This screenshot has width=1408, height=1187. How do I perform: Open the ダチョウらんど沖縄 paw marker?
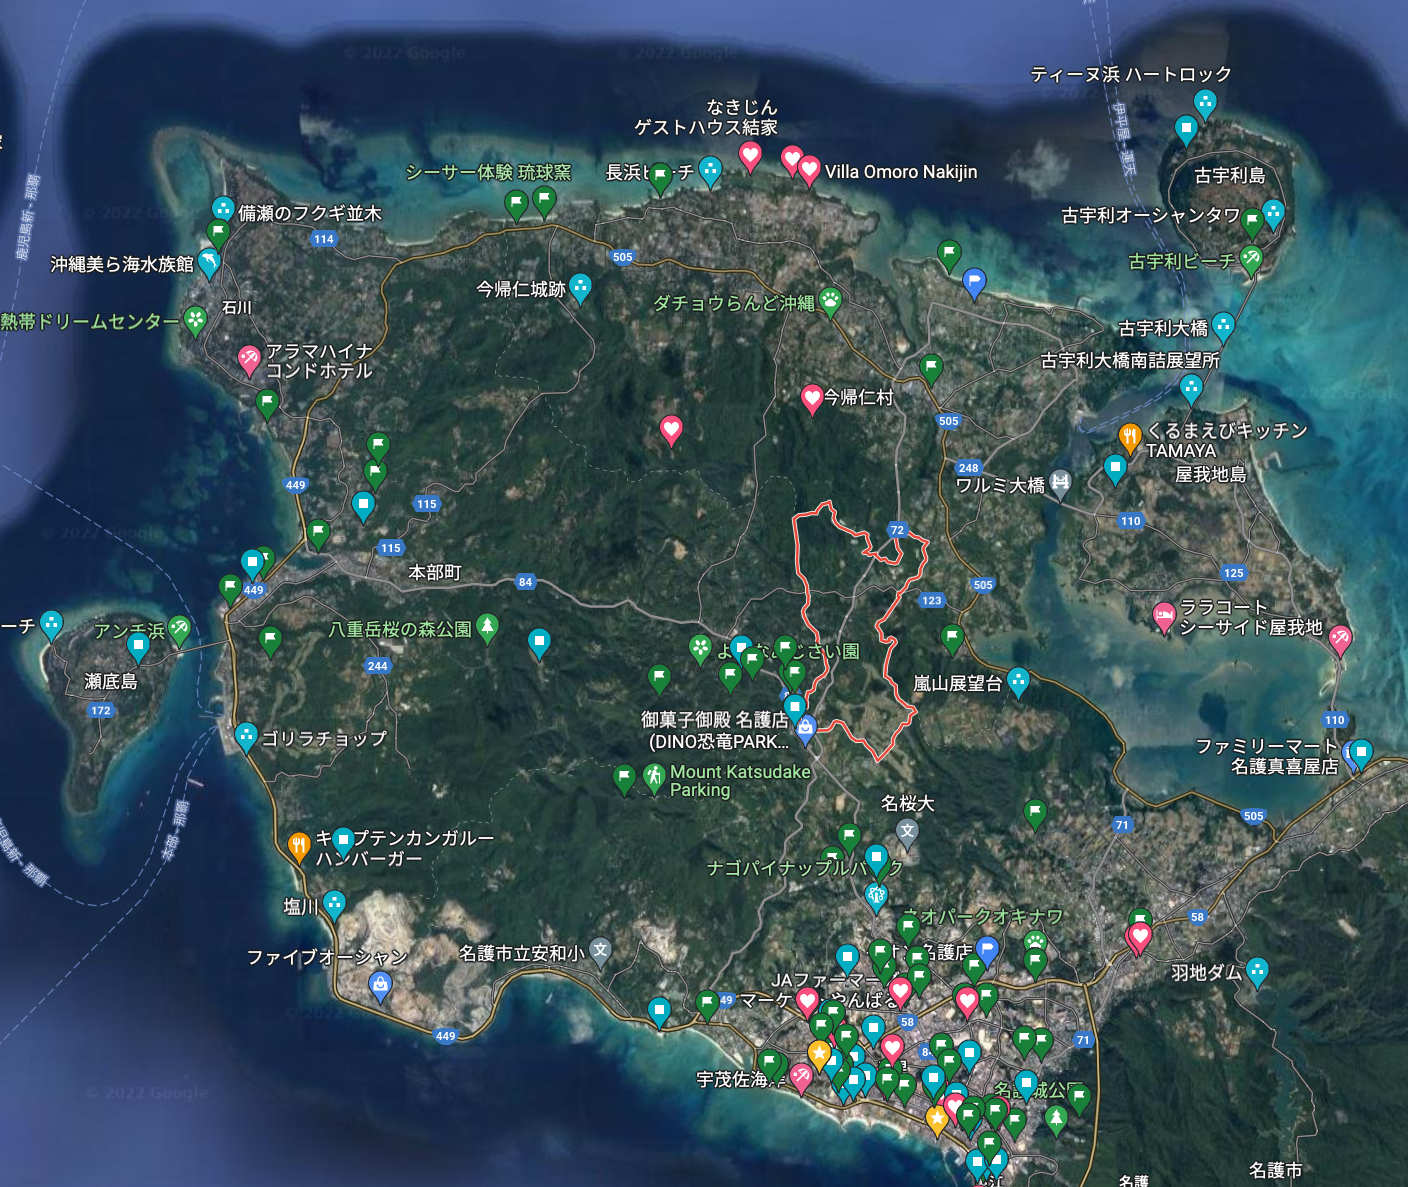point(830,299)
